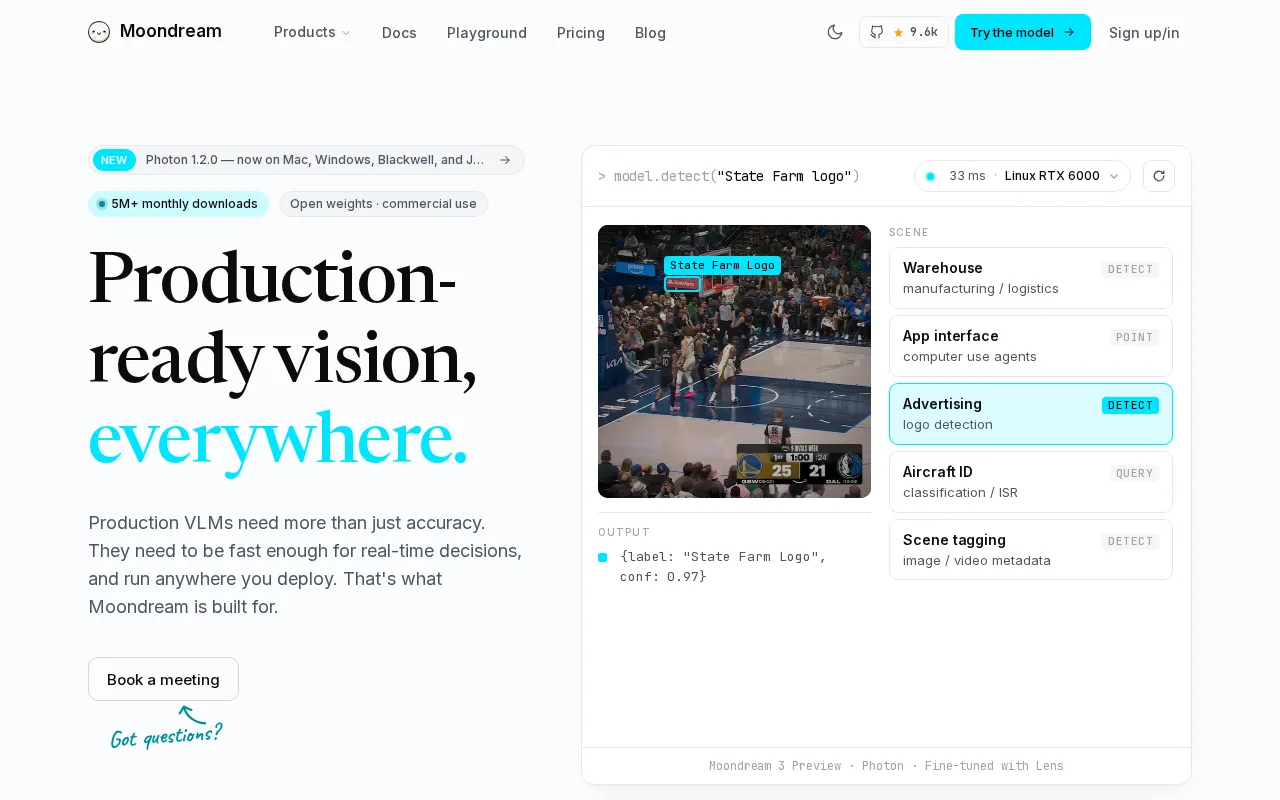
Task: Click the POINT tag on App interface
Action: click(1134, 337)
